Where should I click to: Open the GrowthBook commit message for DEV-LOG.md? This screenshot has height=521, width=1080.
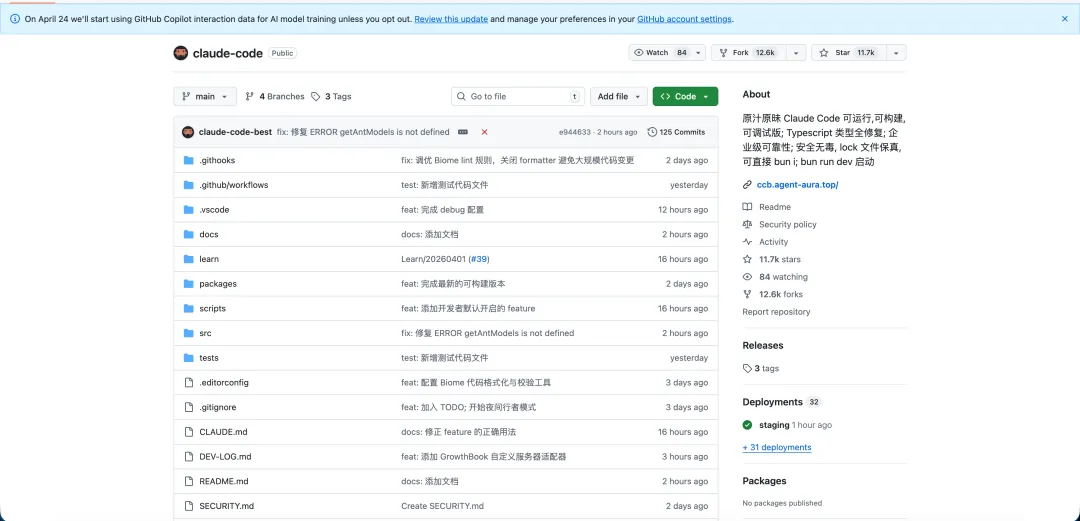pos(484,457)
